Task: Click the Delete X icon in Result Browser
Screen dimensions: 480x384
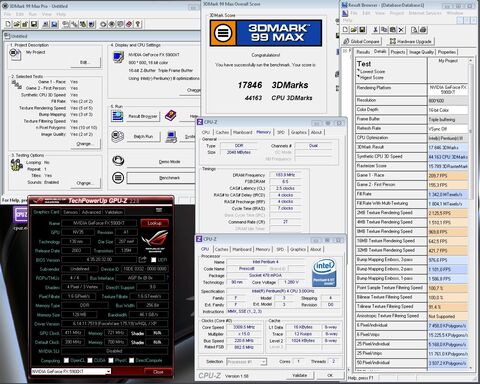Action: (x=401, y=30)
